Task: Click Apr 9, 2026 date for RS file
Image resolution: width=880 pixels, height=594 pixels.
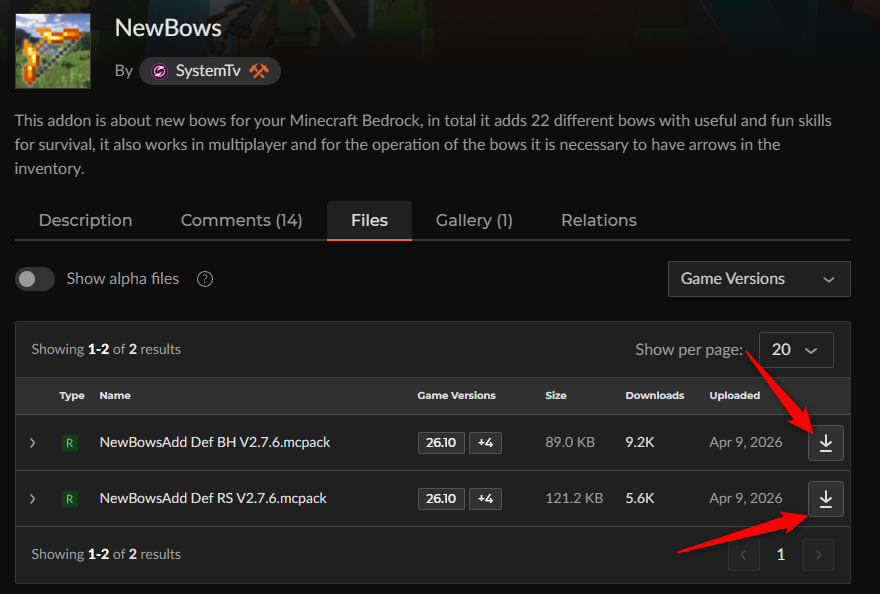Action: [745, 499]
